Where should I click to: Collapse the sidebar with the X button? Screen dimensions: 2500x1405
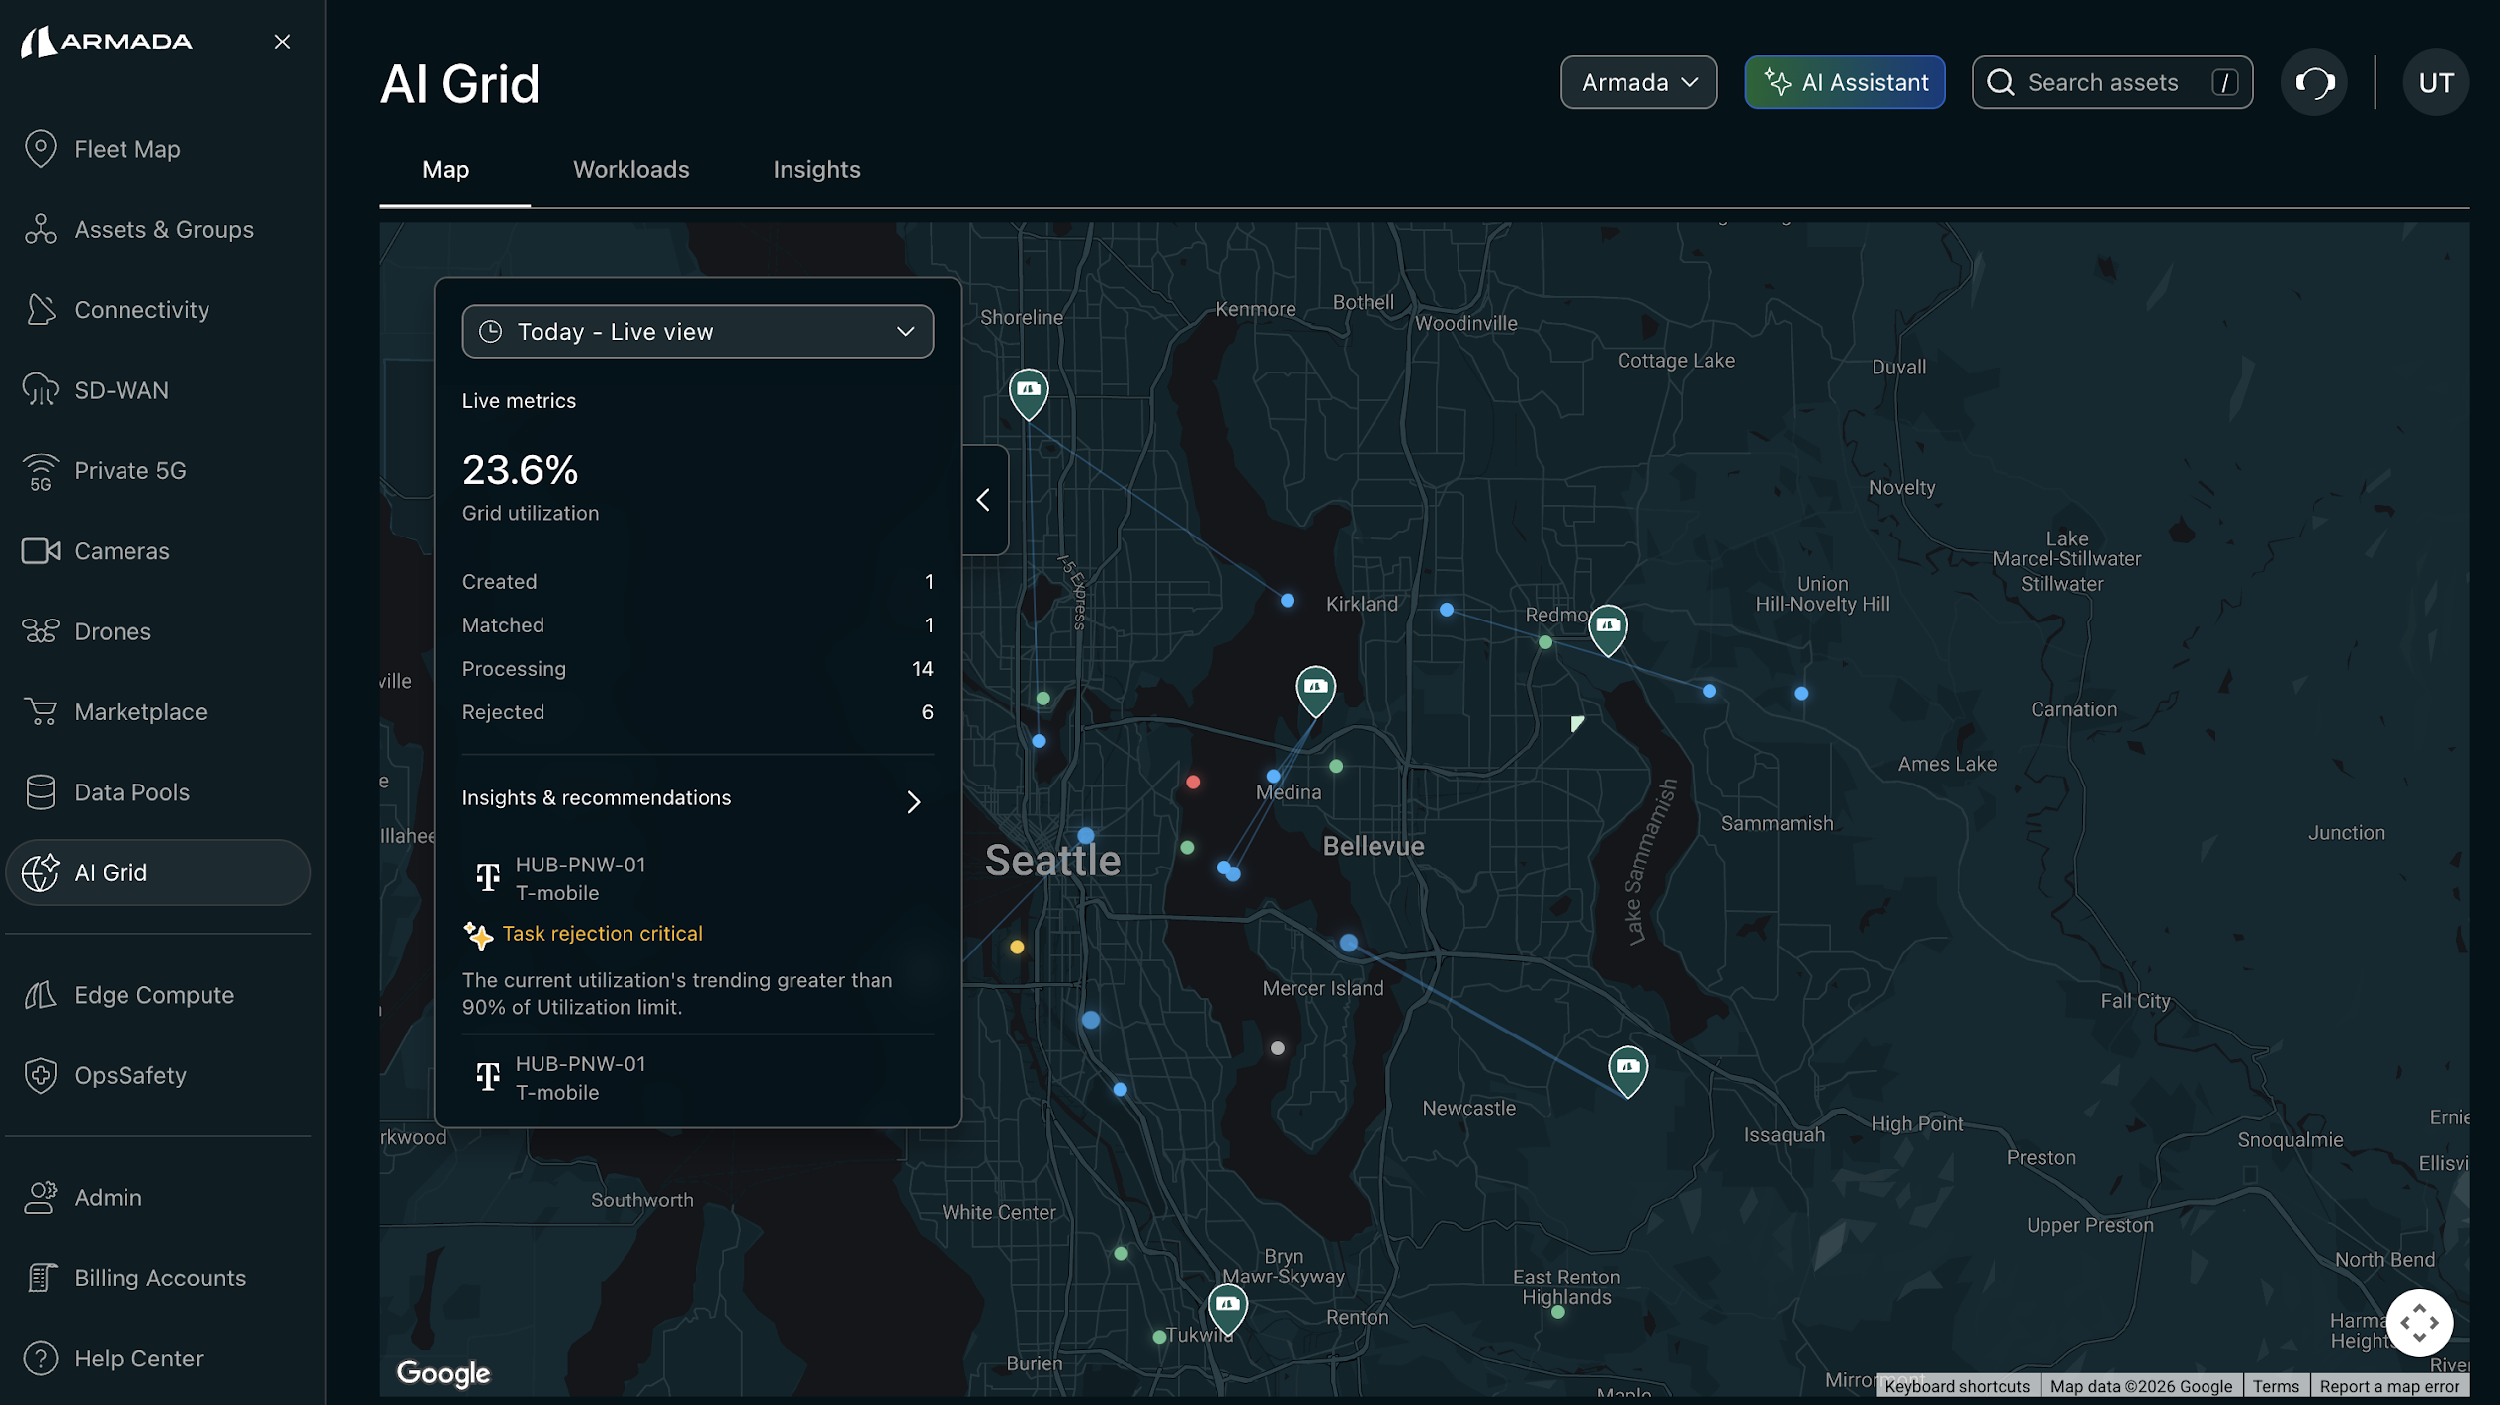pos(282,42)
